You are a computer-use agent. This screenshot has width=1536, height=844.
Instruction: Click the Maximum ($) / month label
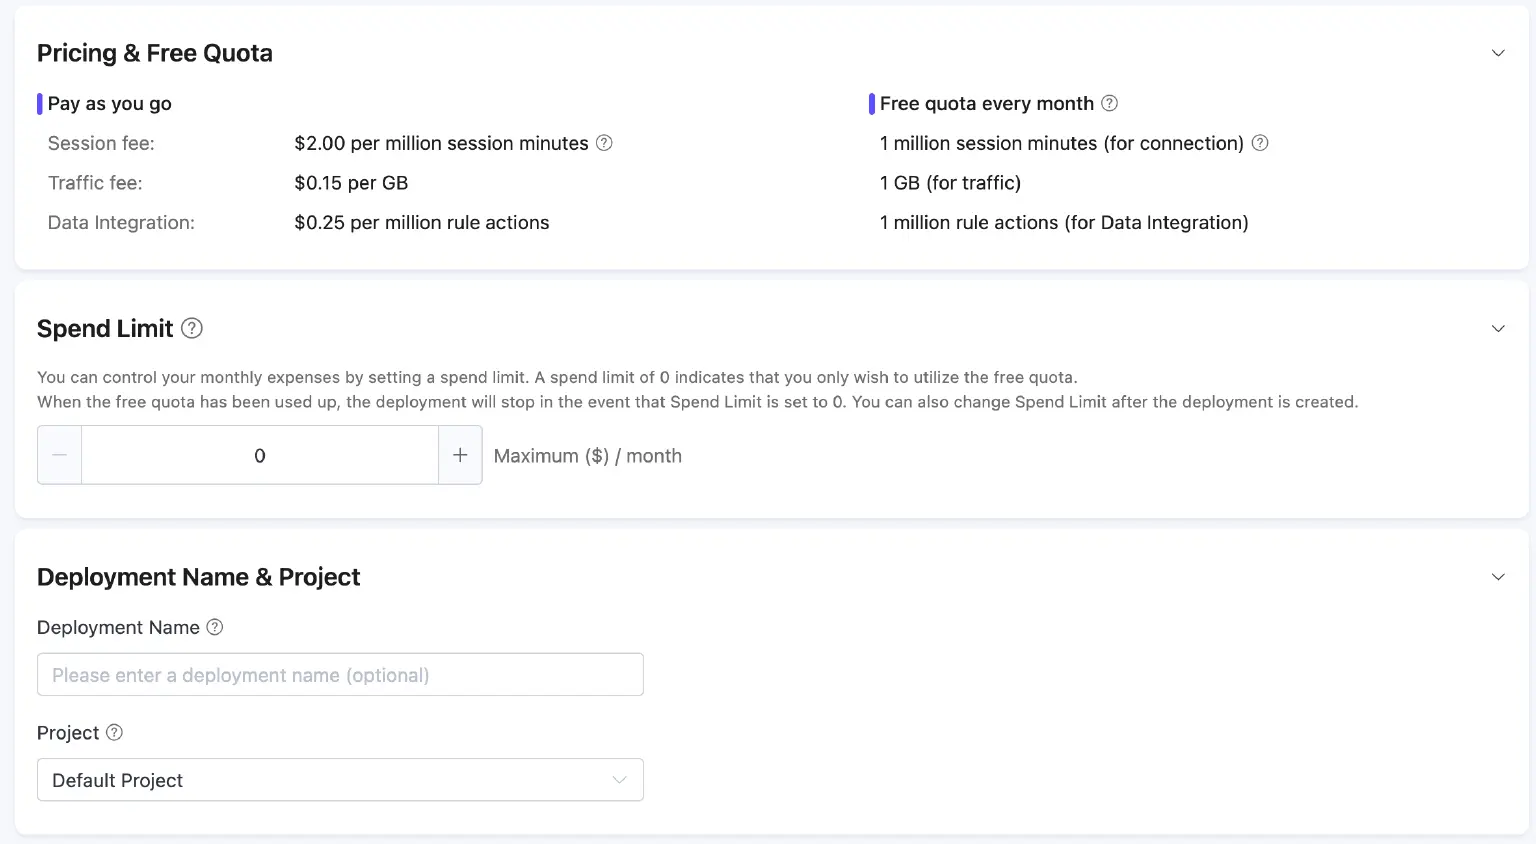click(x=587, y=456)
